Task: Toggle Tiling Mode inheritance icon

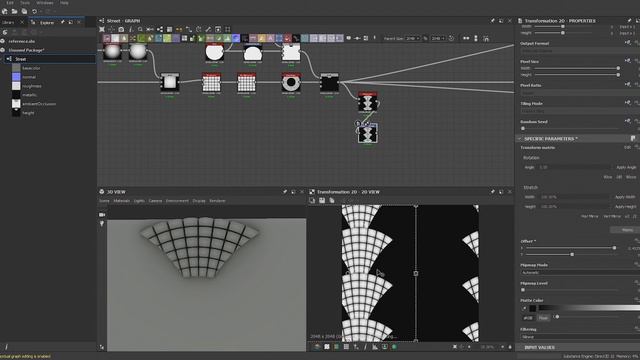Action: 628,103
